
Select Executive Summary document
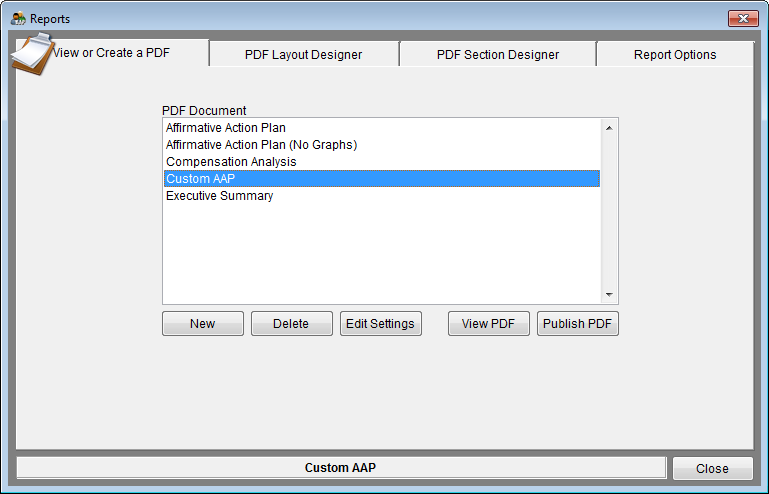pyautogui.click(x=382, y=196)
